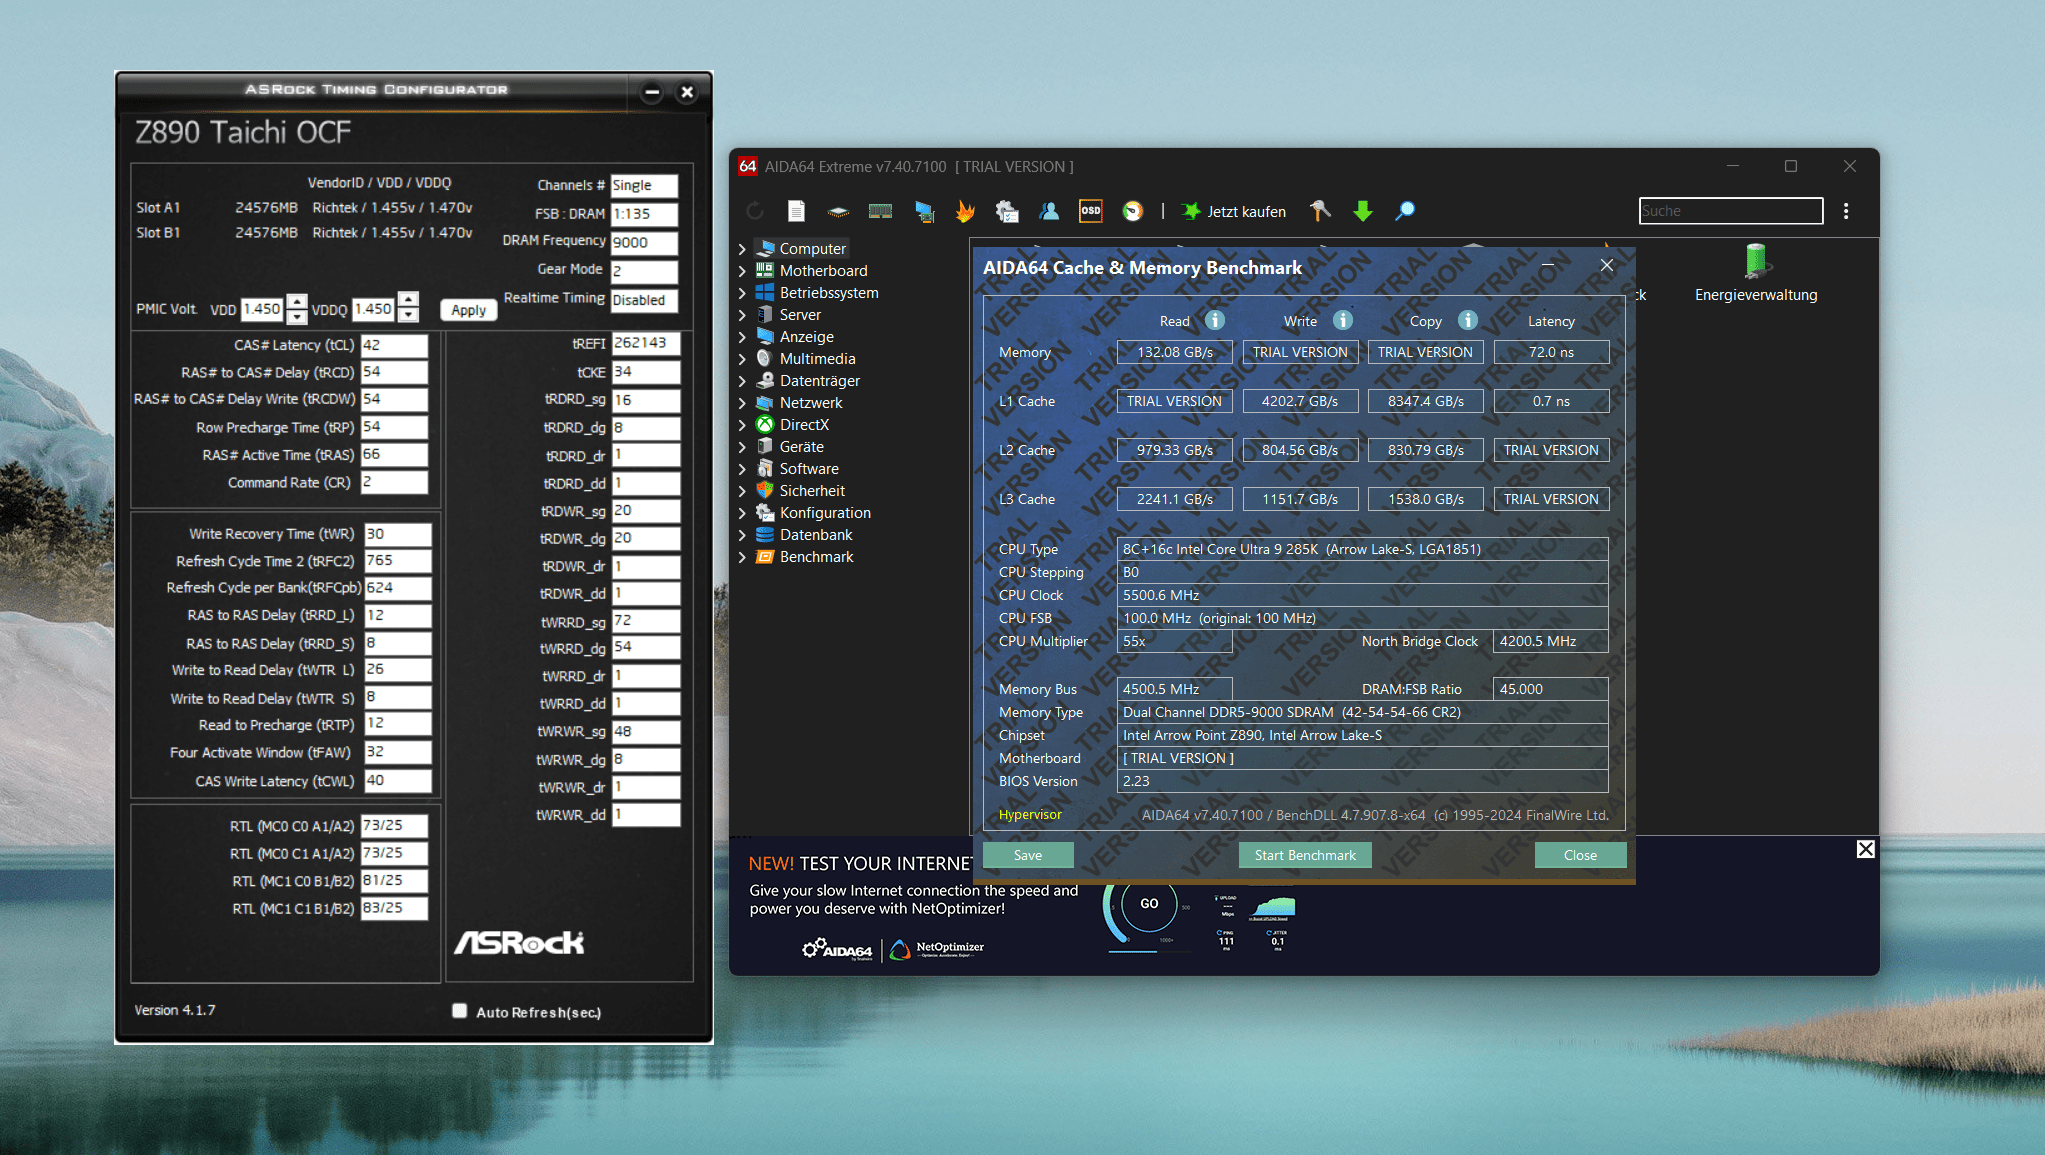The height and width of the screenshot is (1155, 2045).
Task: Decrease VDDQ voltage with the down arrow
Action: coord(408,316)
